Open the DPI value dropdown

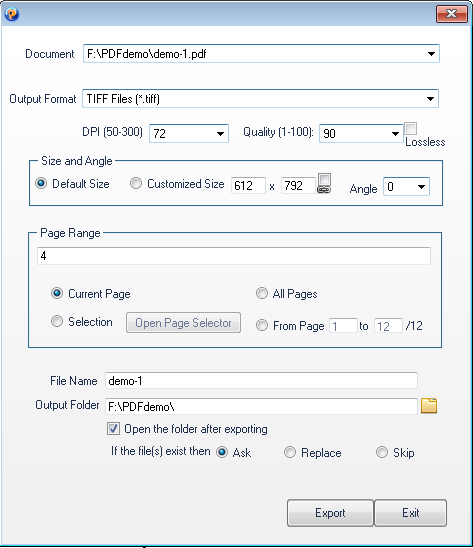(x=220, y=134)
